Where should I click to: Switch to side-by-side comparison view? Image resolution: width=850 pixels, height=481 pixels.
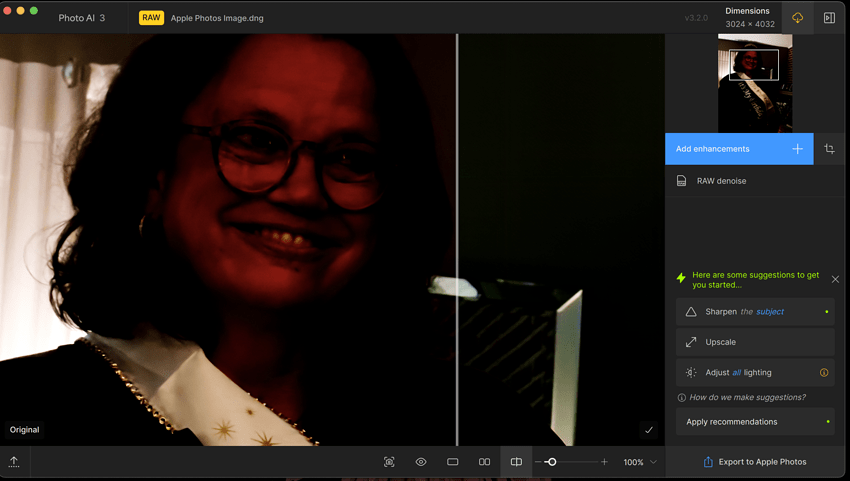484,462
